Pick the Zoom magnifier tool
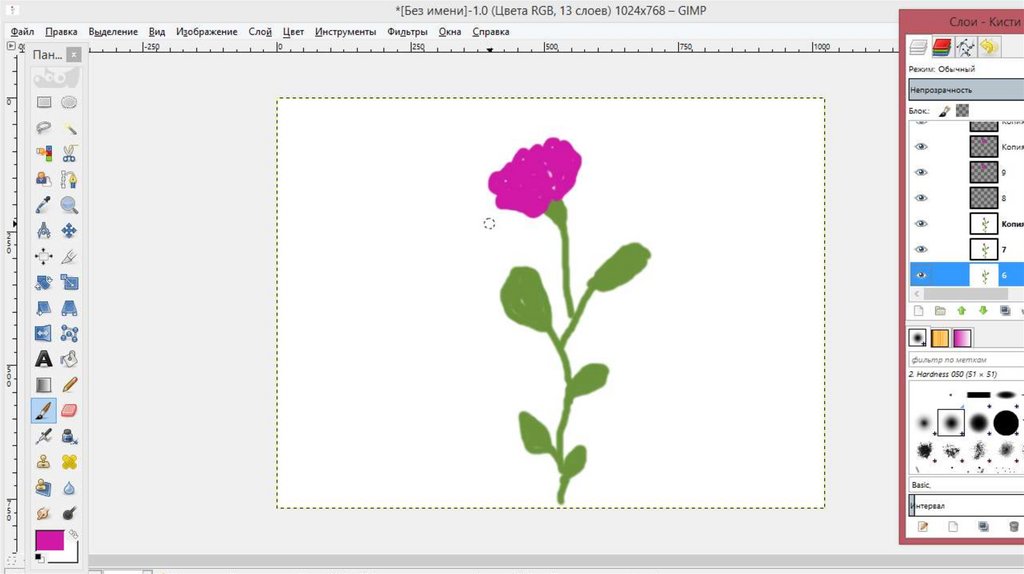 (x=69, y=205)
